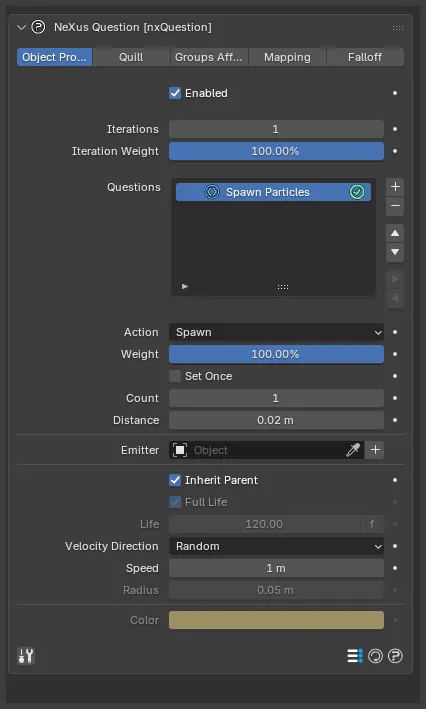Click the animate dot beside Weight
Image resolution: width=426 pixels, height=709 pixels.
pos(395,354)
